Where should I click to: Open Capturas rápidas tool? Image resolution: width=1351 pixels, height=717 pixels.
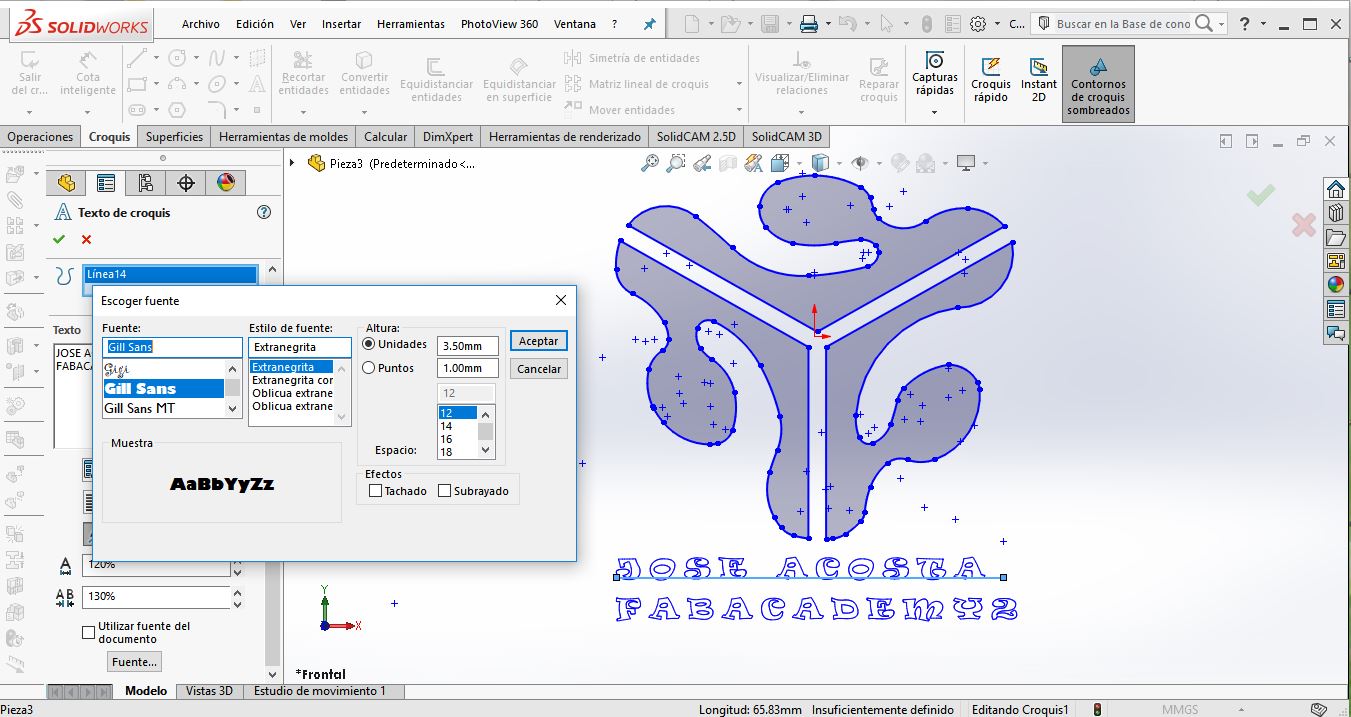tap(935, 77)
